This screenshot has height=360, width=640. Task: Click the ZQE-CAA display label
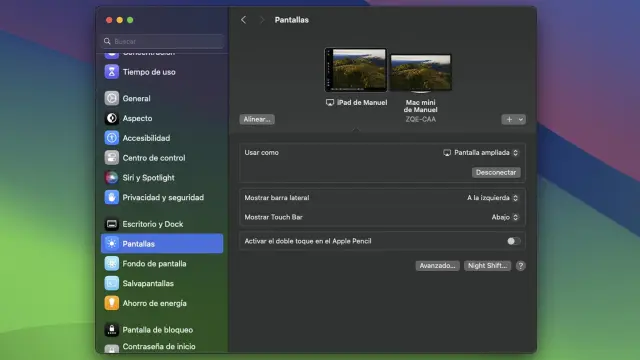[420, 119]
